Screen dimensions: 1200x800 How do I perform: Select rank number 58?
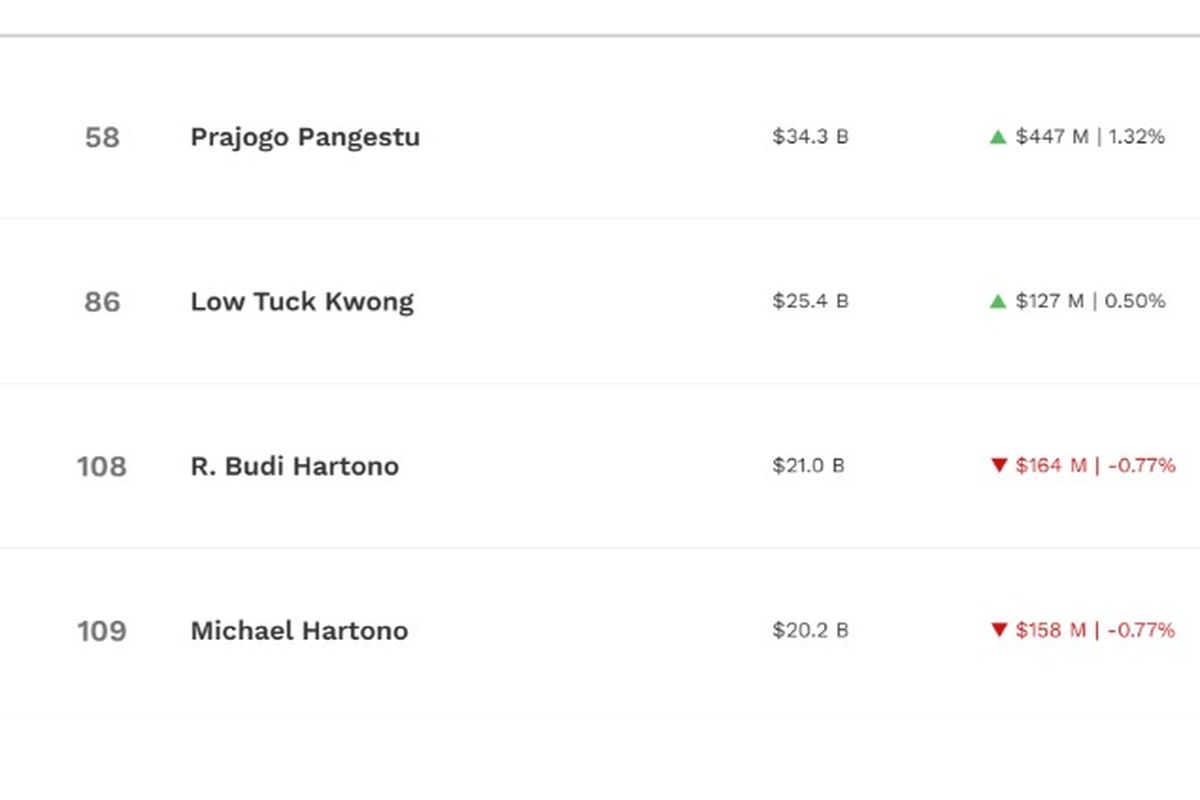click(102, 137)
